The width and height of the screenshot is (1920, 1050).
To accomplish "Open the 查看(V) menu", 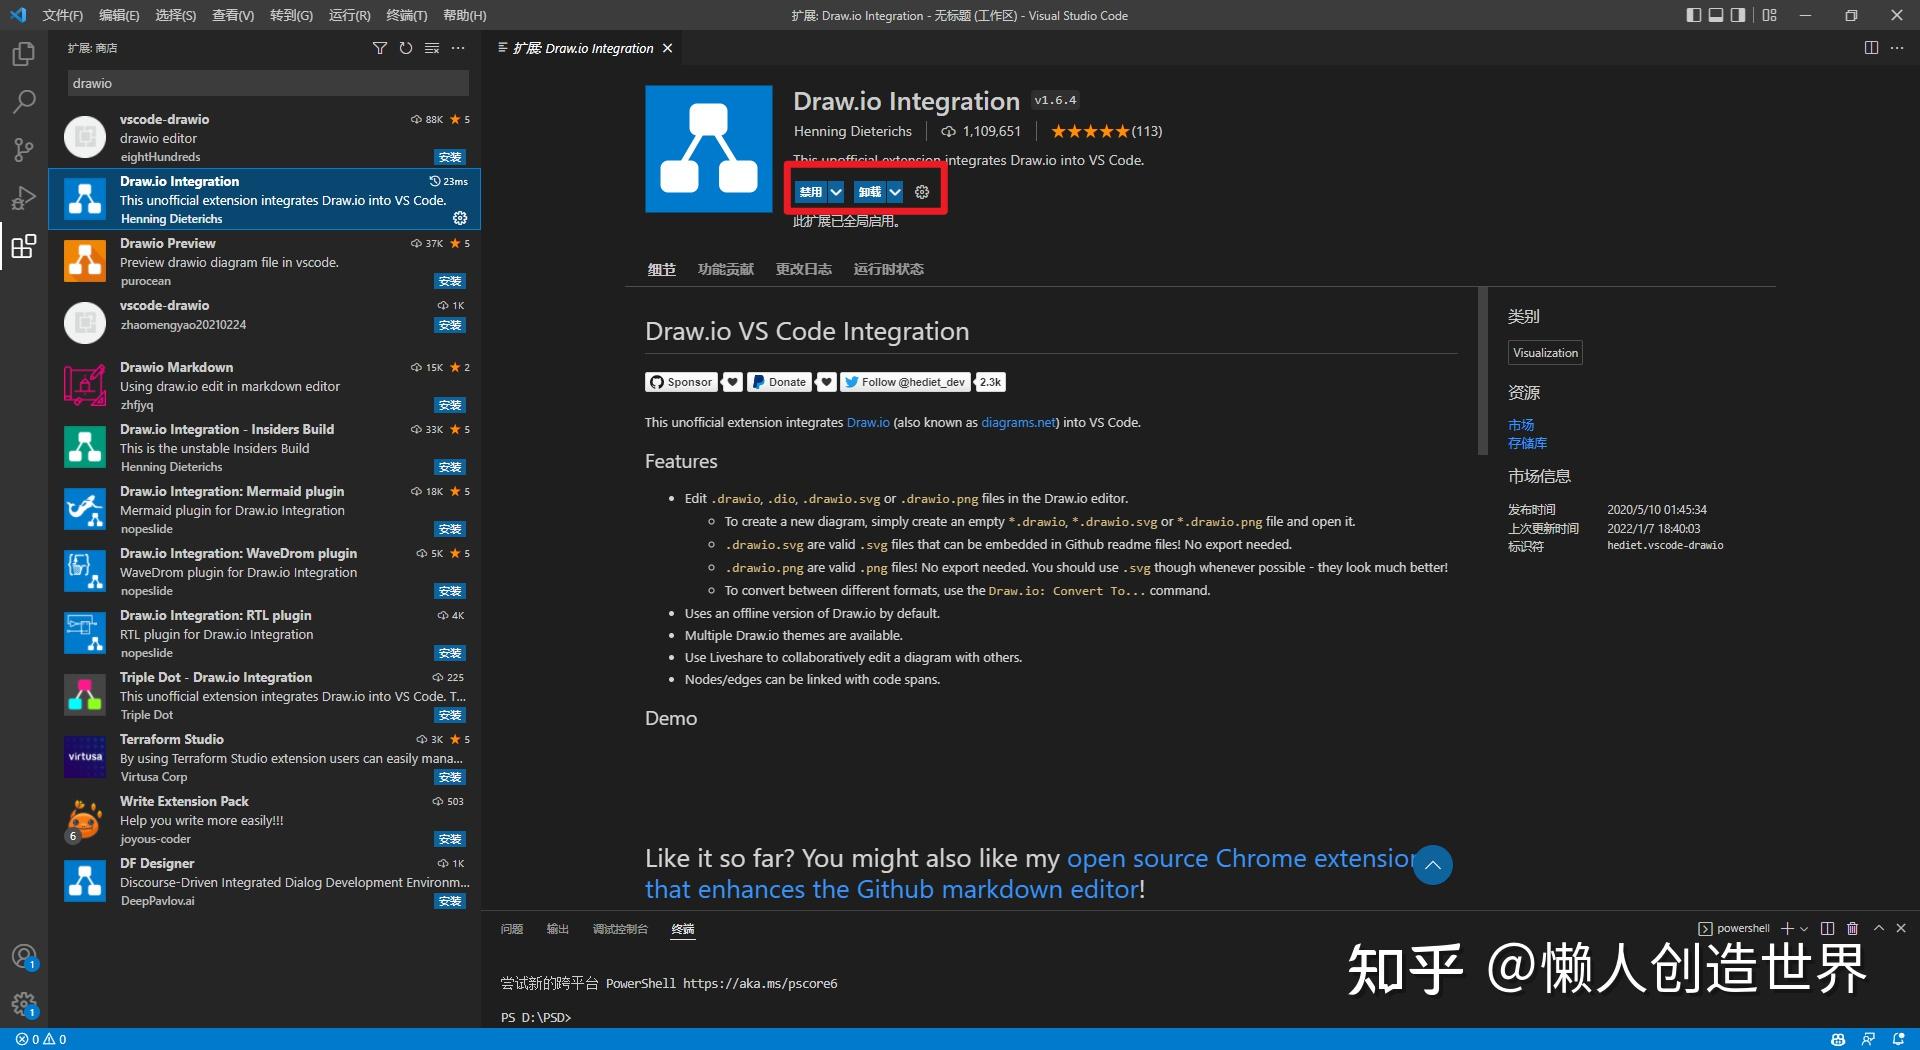I will click(233, 15).
